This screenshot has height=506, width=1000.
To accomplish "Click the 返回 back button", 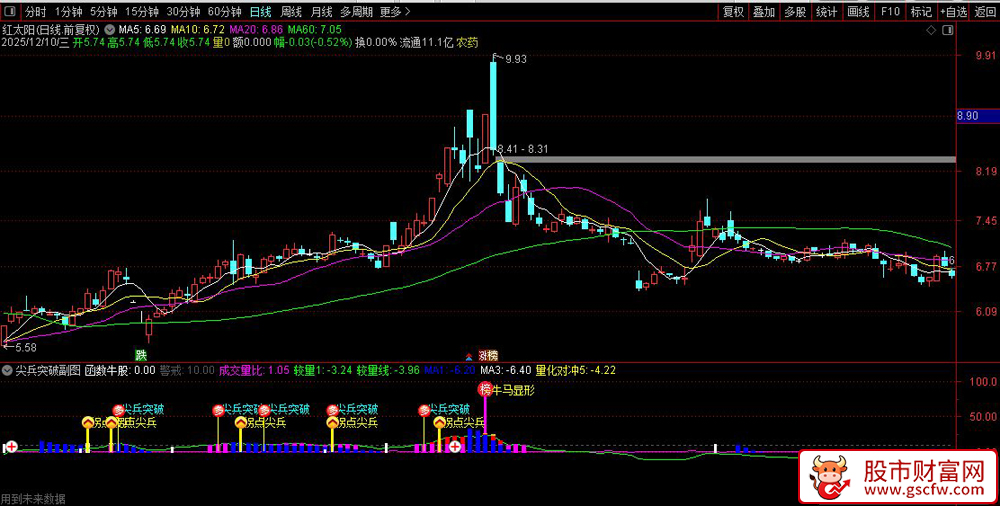I will [985, 11].
